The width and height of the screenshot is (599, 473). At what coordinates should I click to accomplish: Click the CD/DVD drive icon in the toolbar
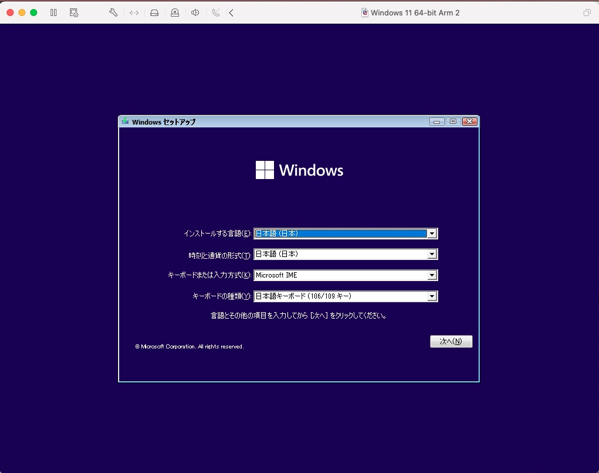click(175, 13)
